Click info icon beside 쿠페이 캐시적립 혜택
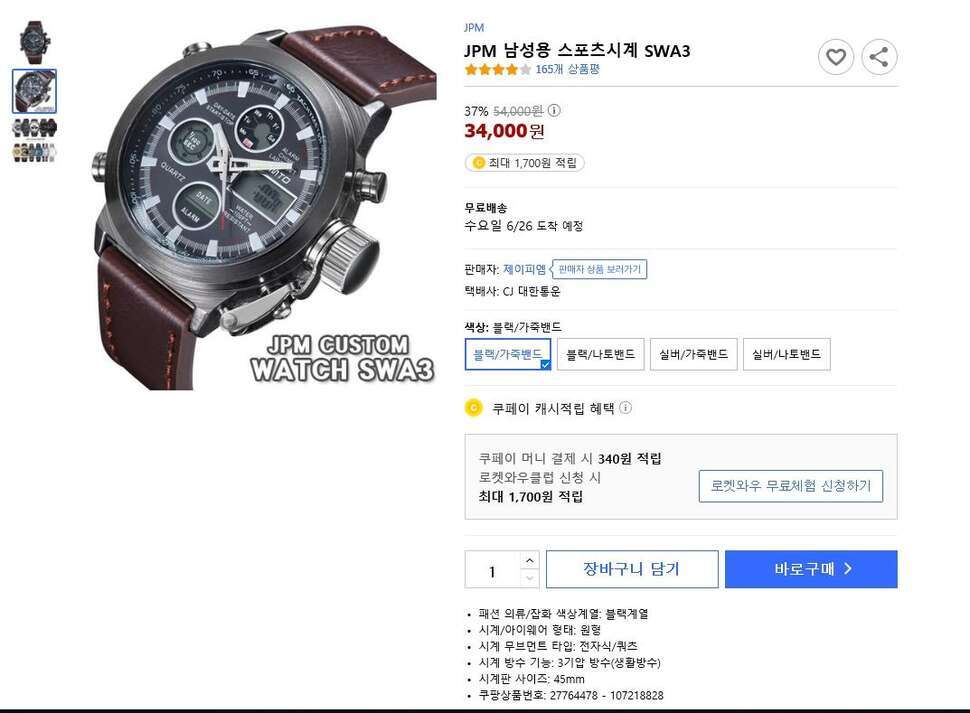The width and height of the screenshot is (970, 713). pos(625,408)
